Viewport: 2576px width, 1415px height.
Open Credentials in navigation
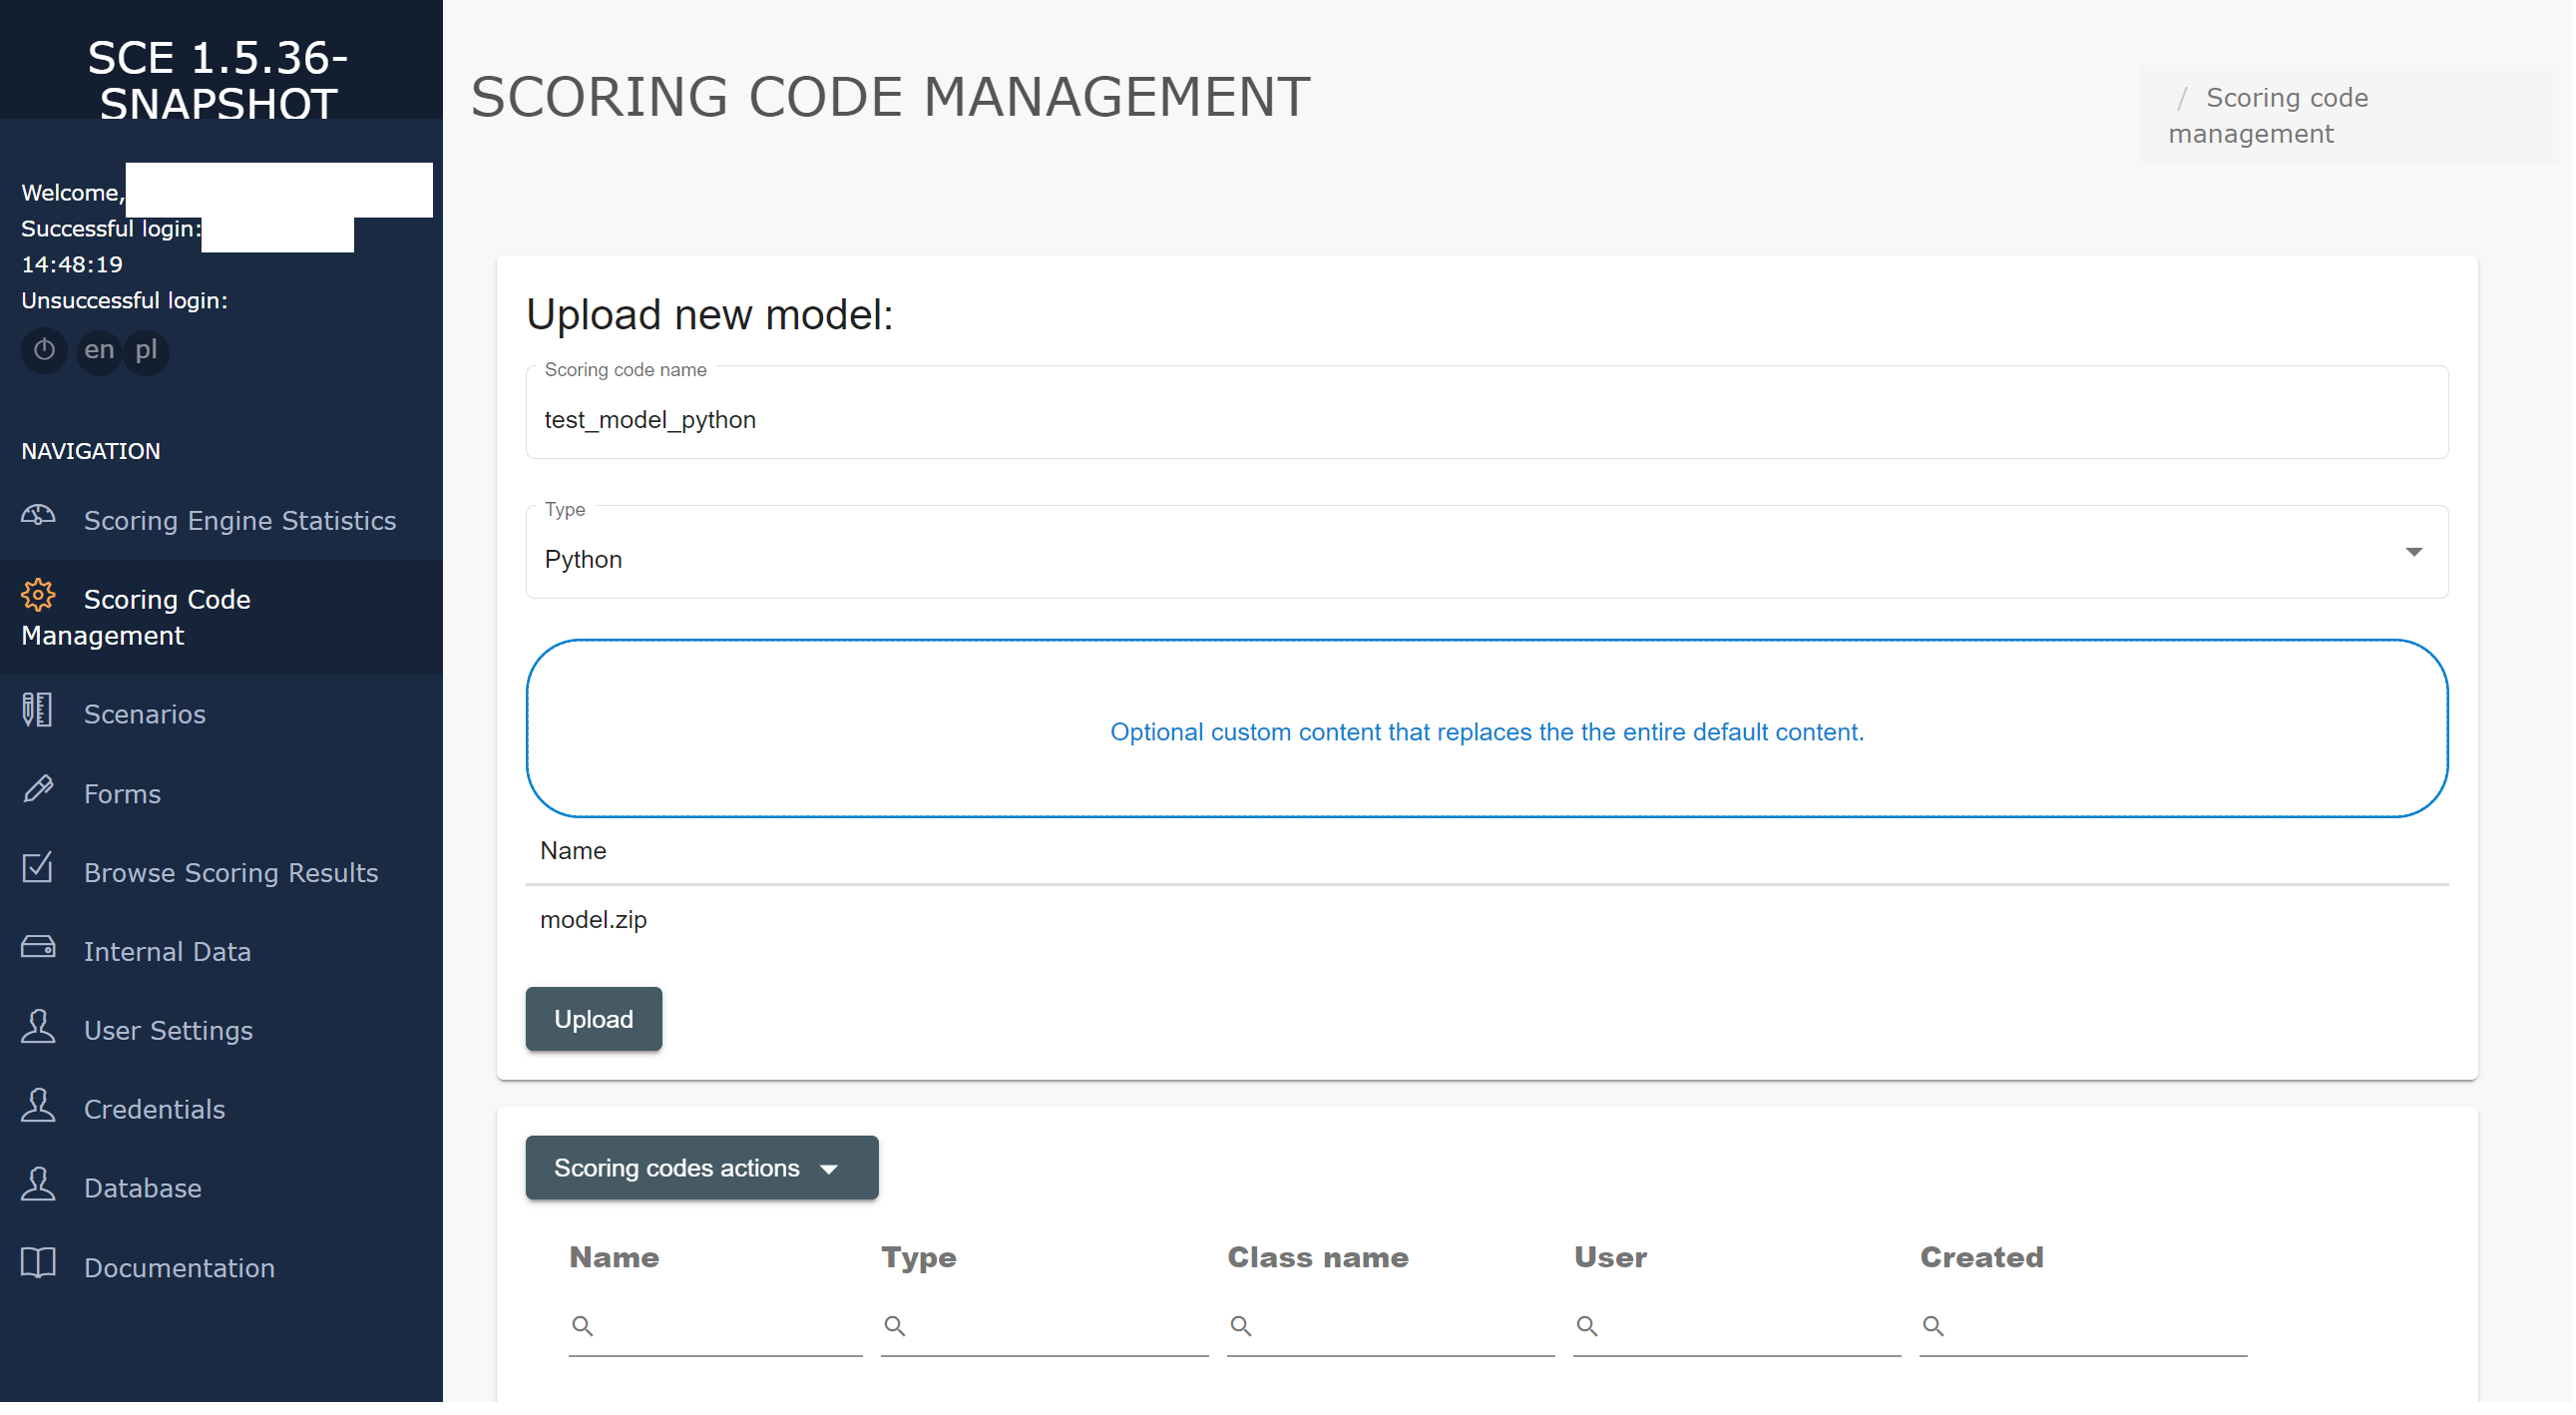tap(154, 1111)
